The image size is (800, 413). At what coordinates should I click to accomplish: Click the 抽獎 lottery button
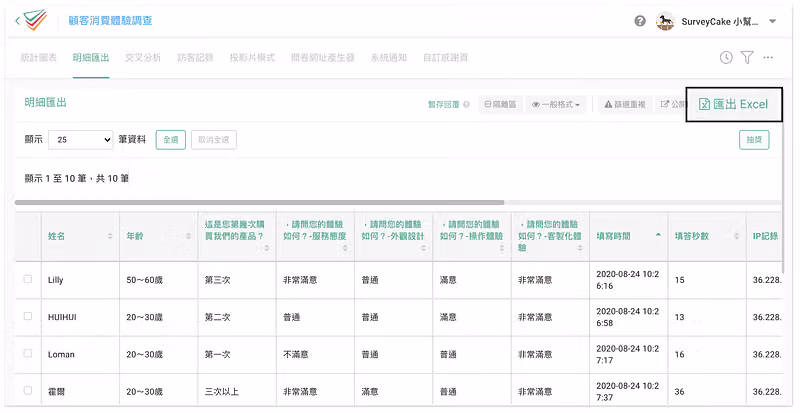[754, 139]
